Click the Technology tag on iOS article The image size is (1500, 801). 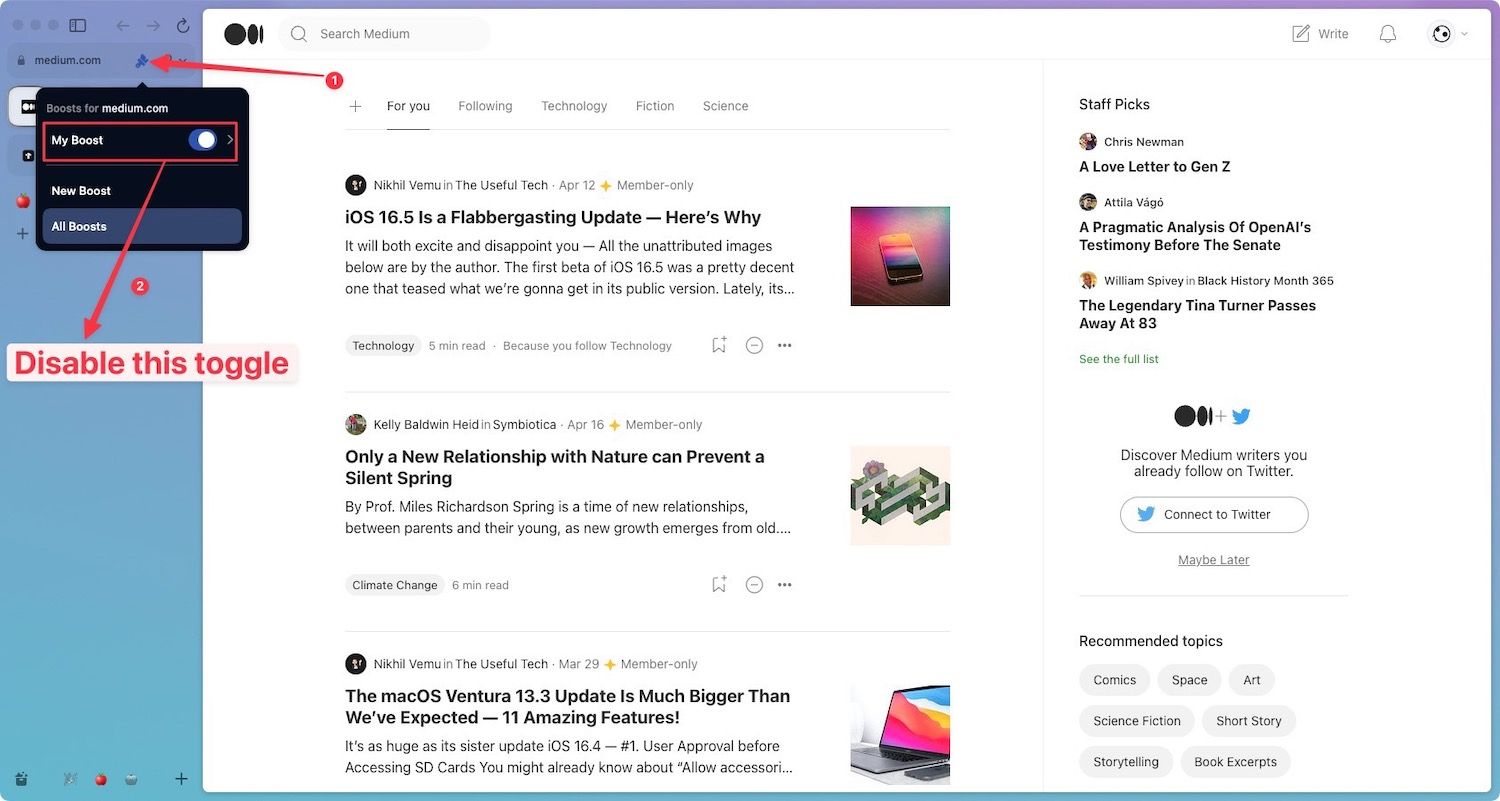coord(383,346)
